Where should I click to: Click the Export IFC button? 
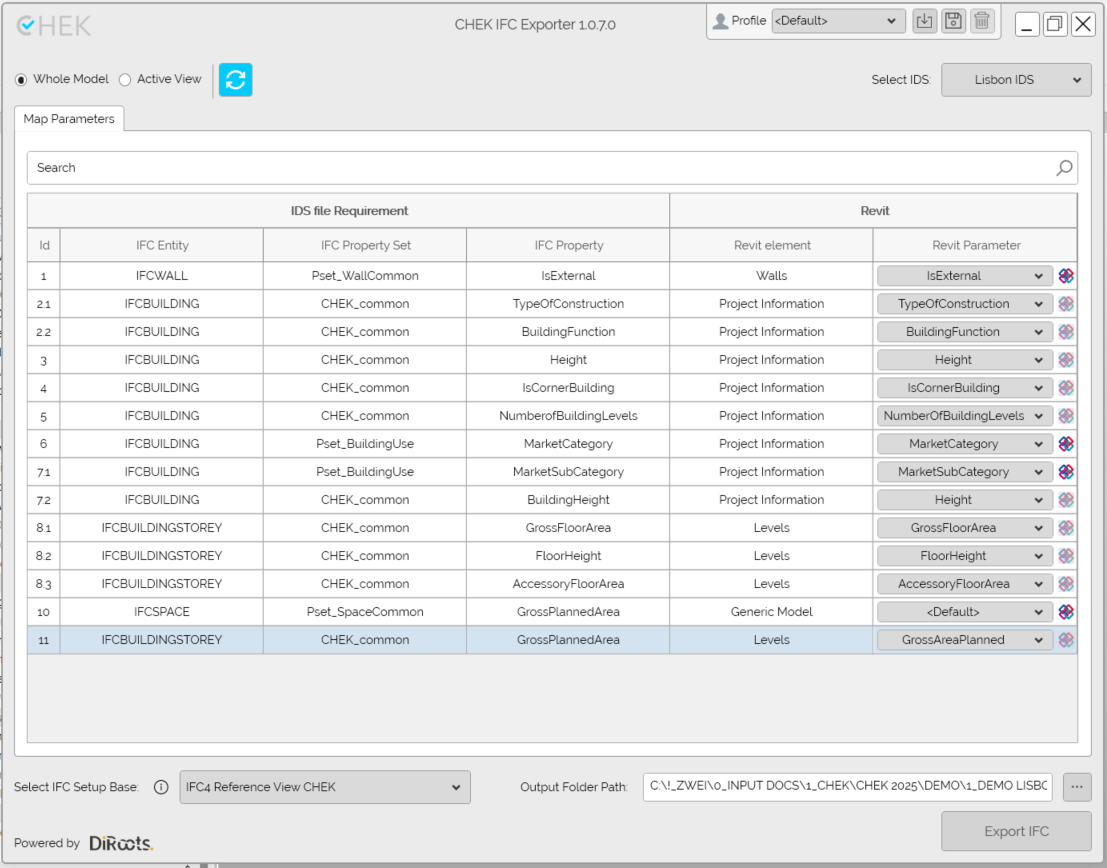click(1016, 831)
